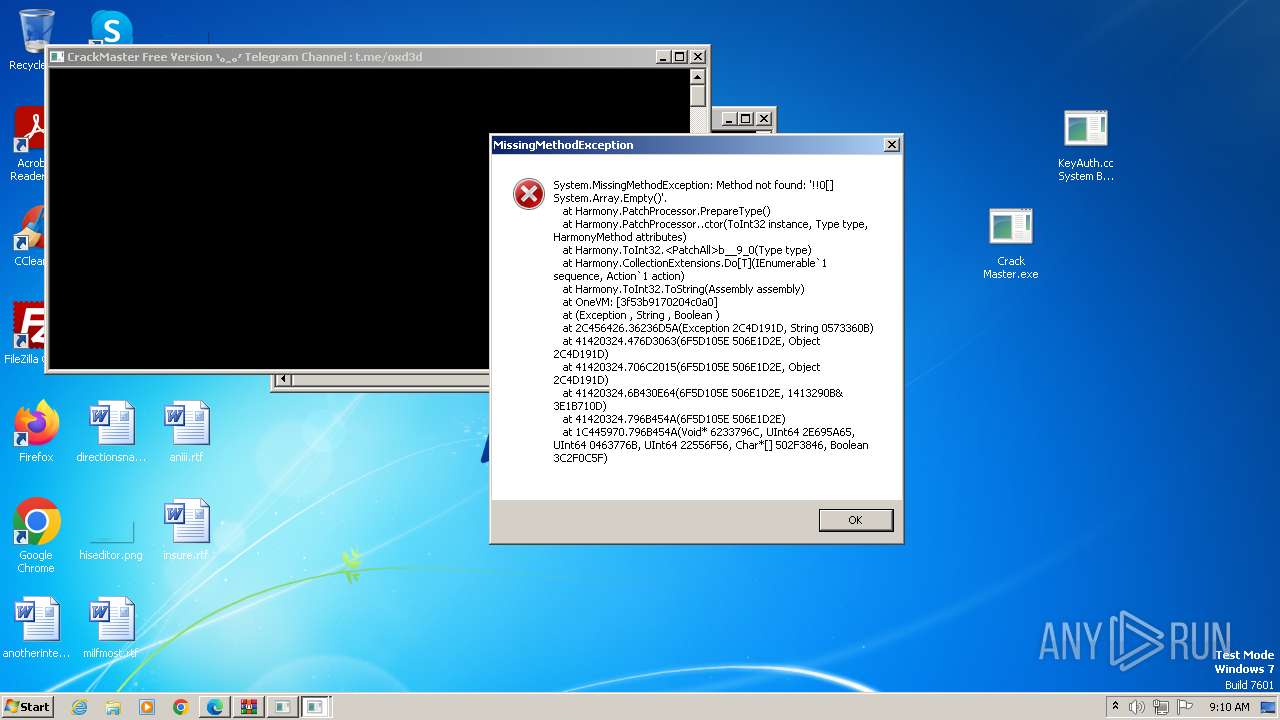1280x720 pixels.
Task: Open the network tray icon
Action: coord(1160,707)
